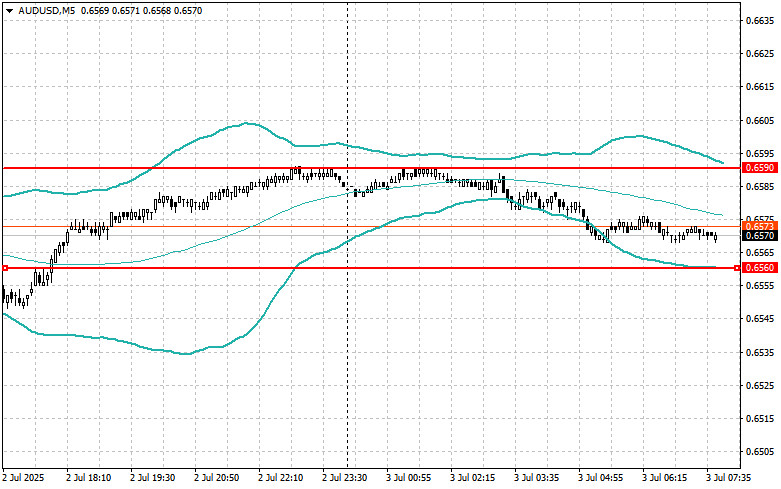Click the 0.6635 price scale value

(x=760, y=21)
